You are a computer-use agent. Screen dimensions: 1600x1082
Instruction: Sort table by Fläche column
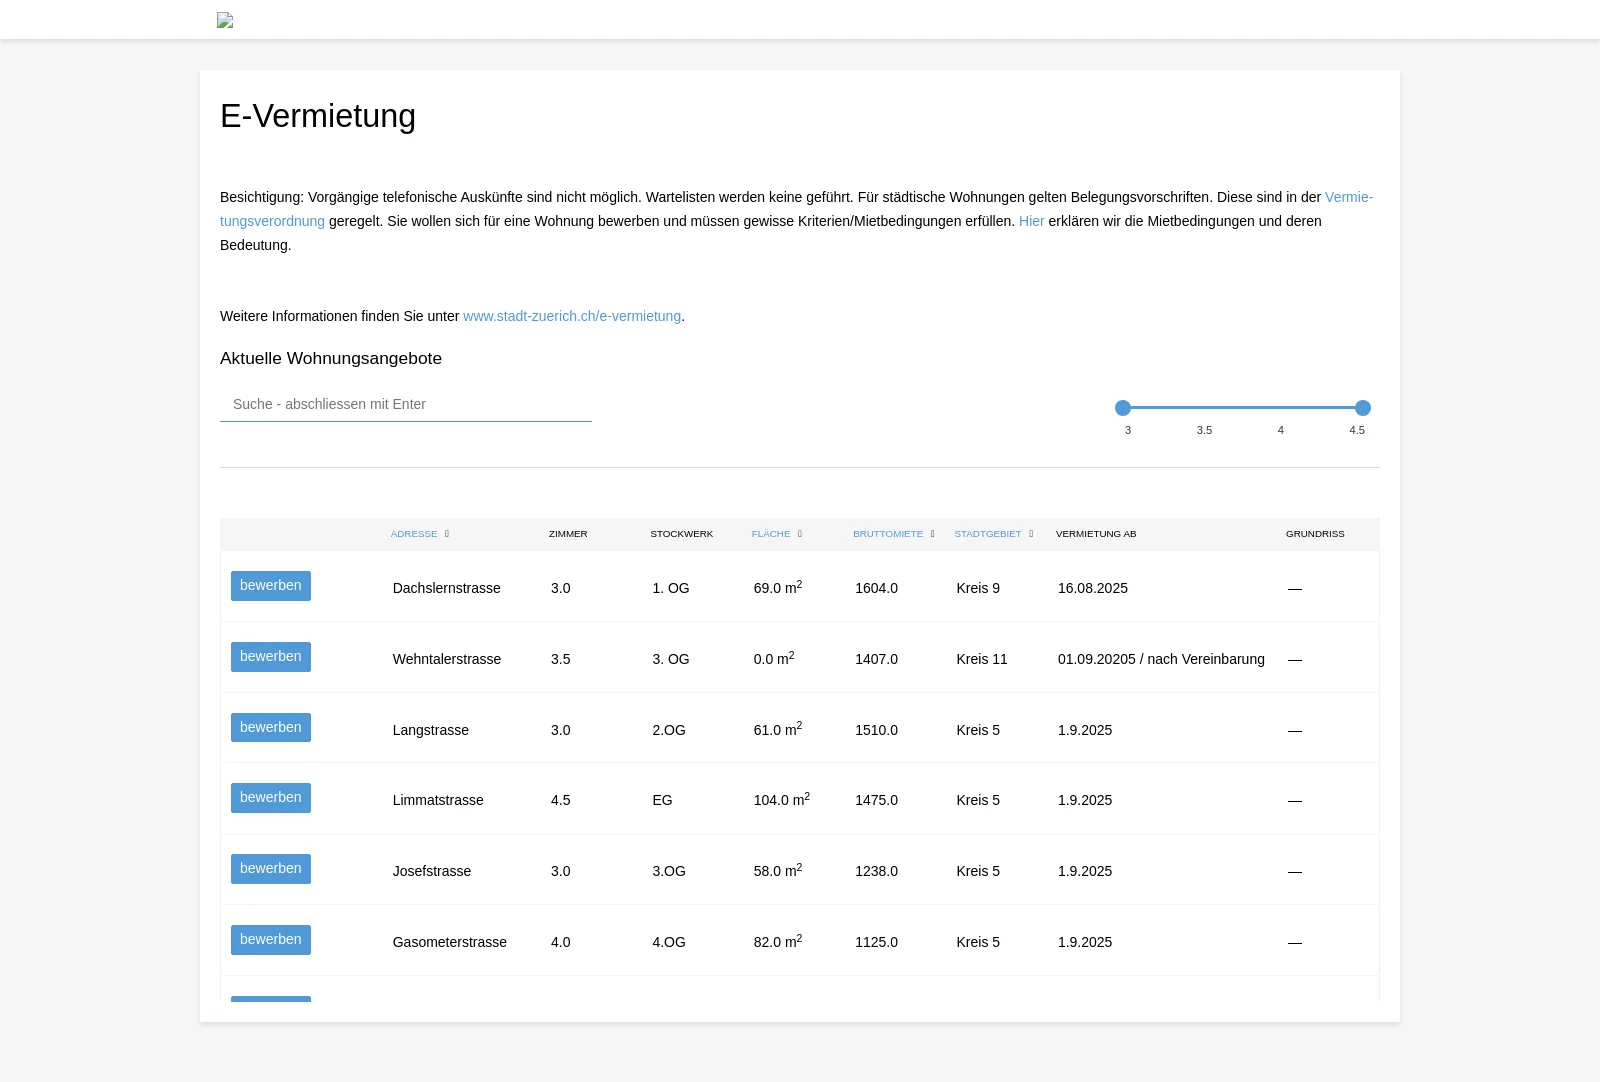pos(777,534)
